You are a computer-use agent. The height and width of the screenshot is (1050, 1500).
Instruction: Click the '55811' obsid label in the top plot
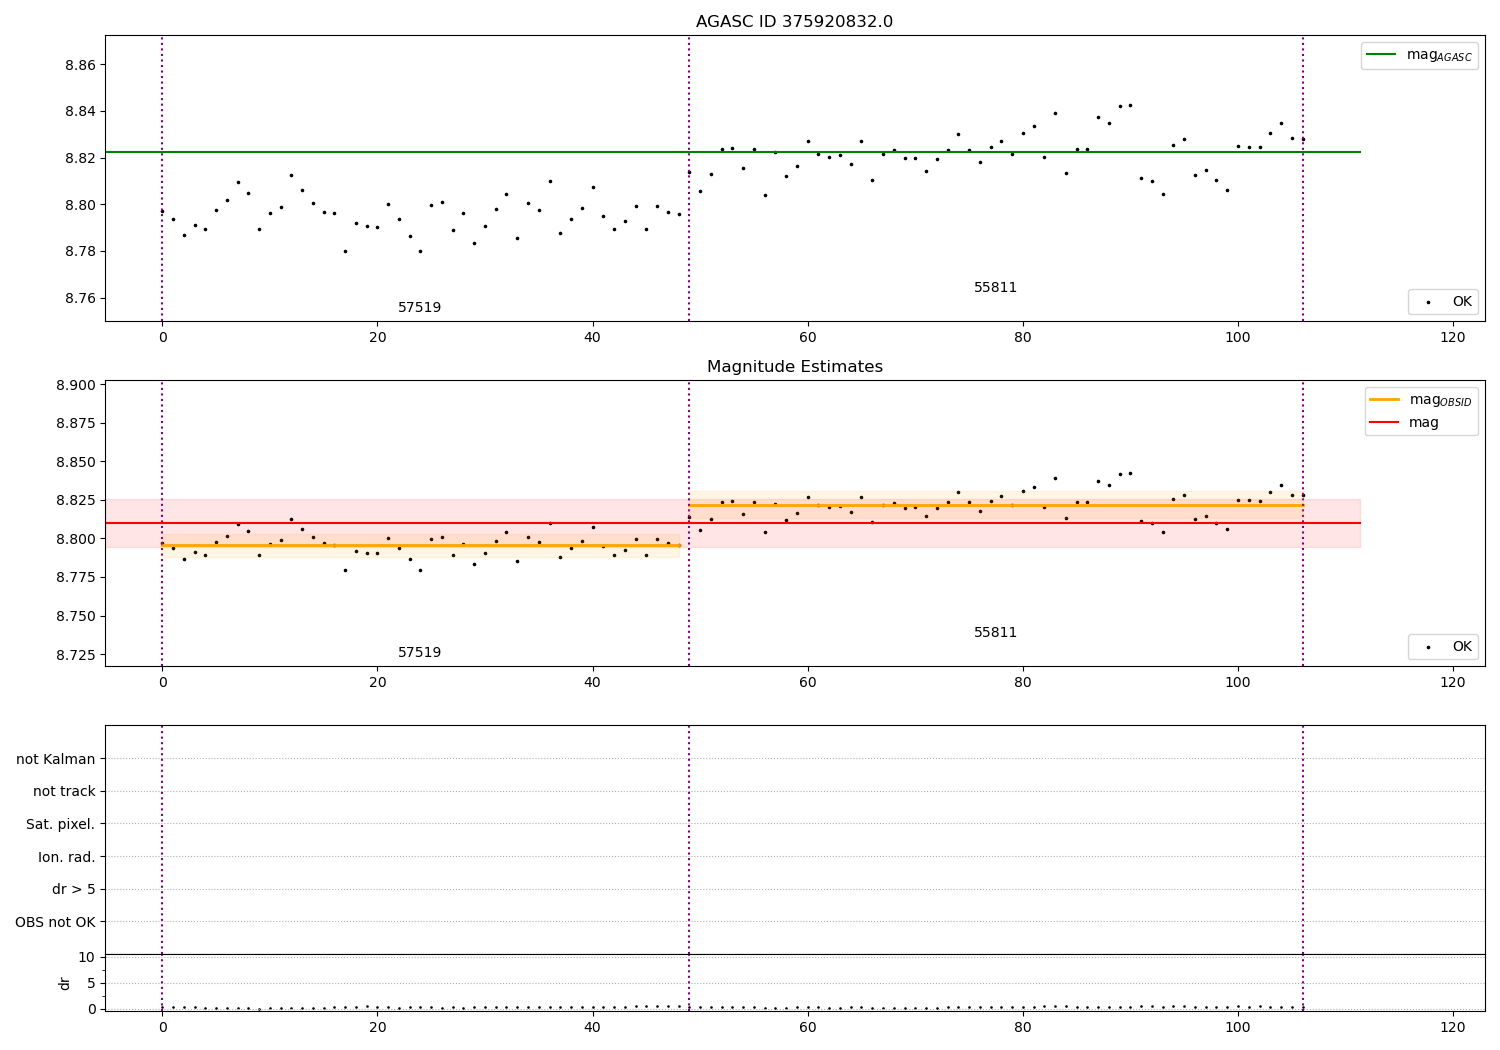[x=995, y=288]
